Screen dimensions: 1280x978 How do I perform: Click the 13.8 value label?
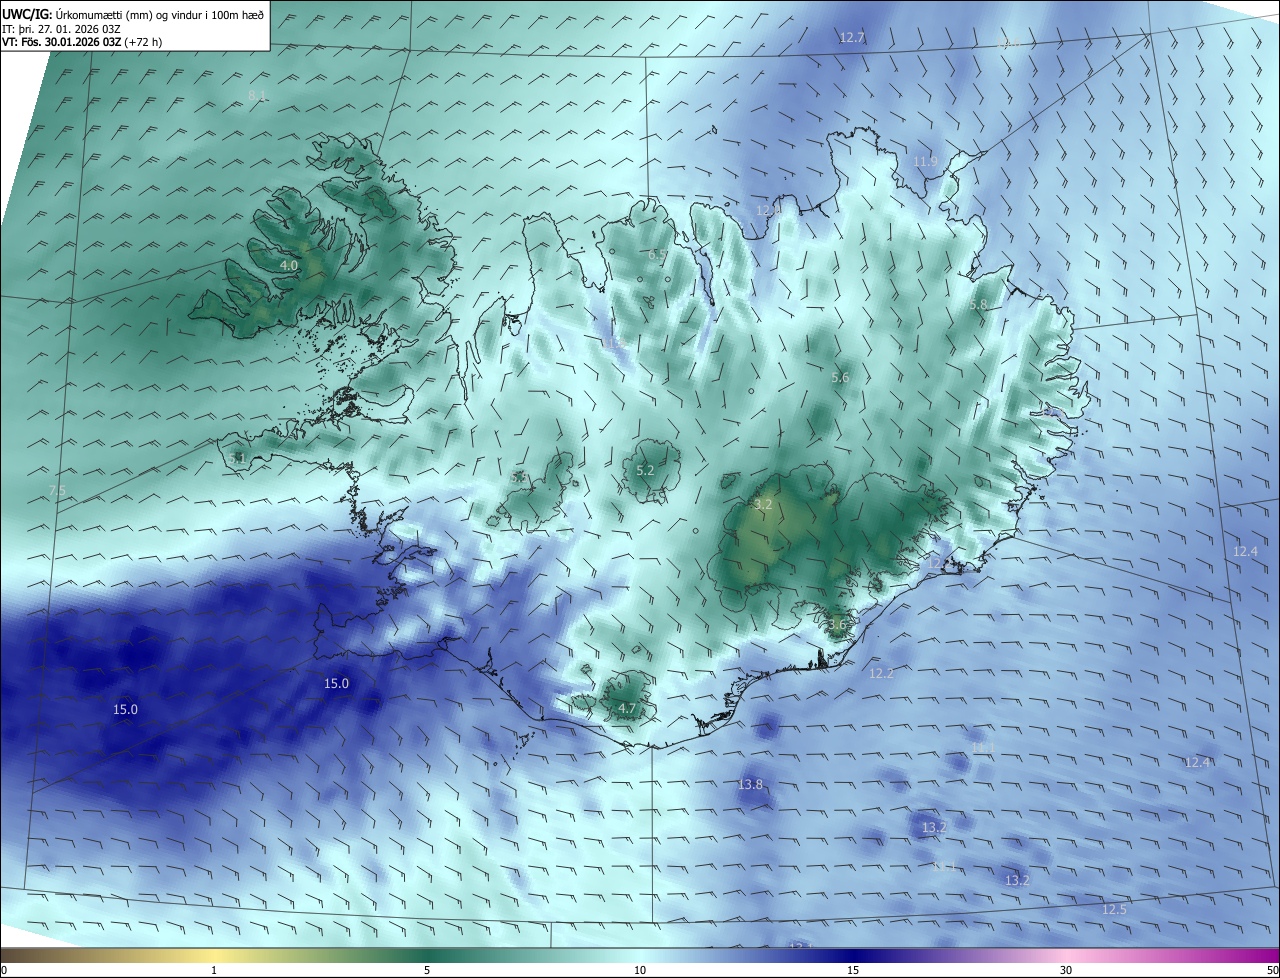coord(750,784)
